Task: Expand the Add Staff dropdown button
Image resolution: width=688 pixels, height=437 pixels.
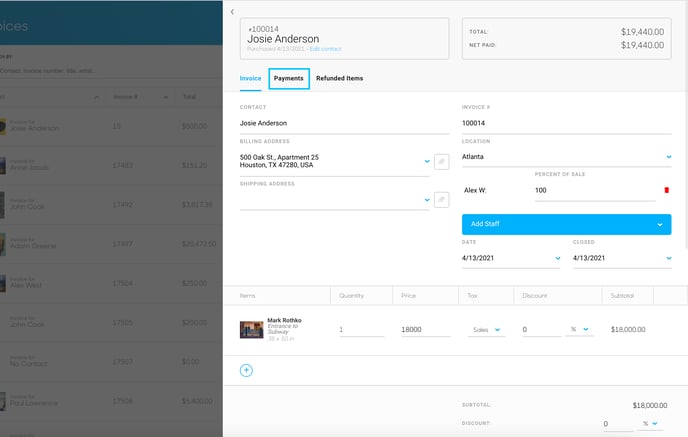Action: (566, 224)
